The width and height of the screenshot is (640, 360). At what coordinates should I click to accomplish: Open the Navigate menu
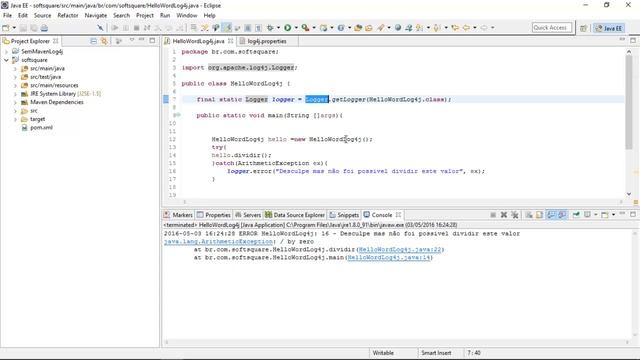point(96,16)
